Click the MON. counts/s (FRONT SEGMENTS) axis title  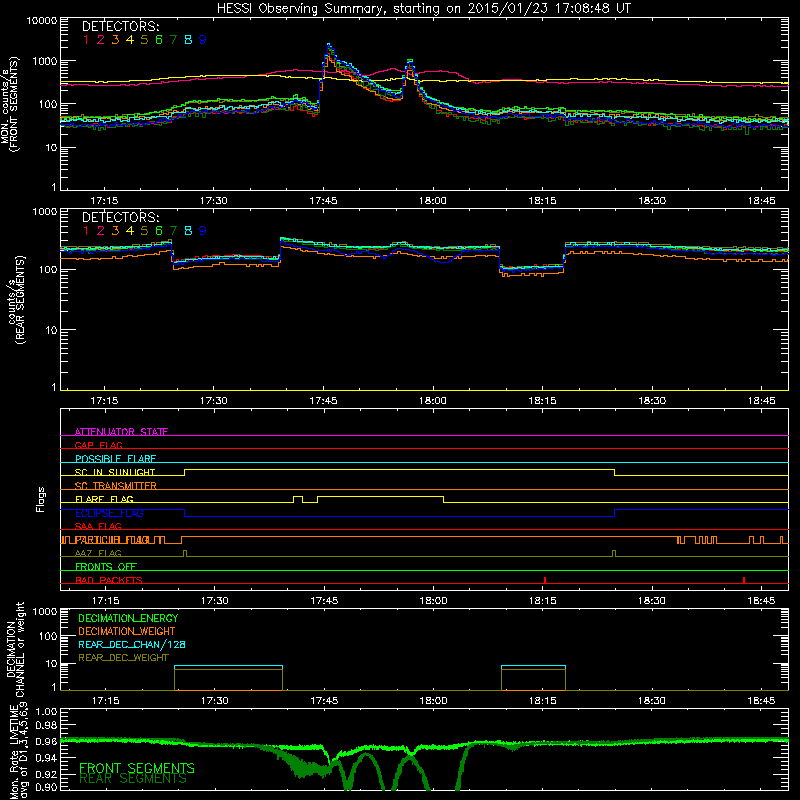click(9, 104)
